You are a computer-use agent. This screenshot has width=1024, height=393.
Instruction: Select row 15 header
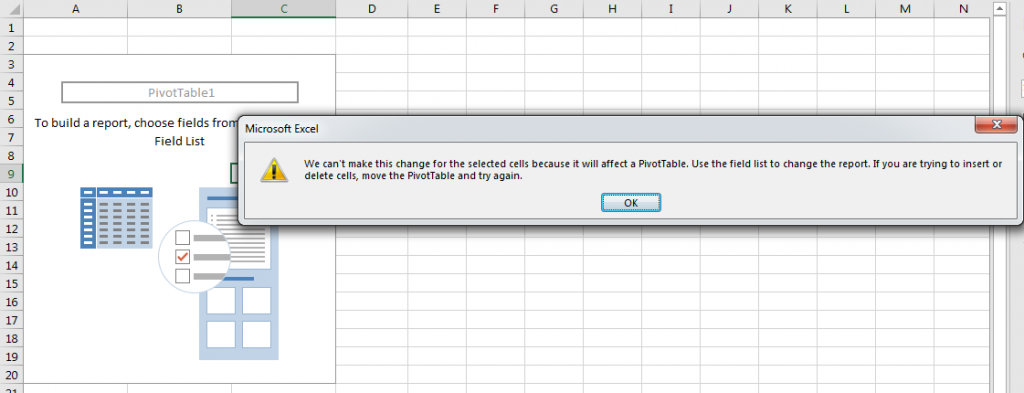(x=11, y=283)
